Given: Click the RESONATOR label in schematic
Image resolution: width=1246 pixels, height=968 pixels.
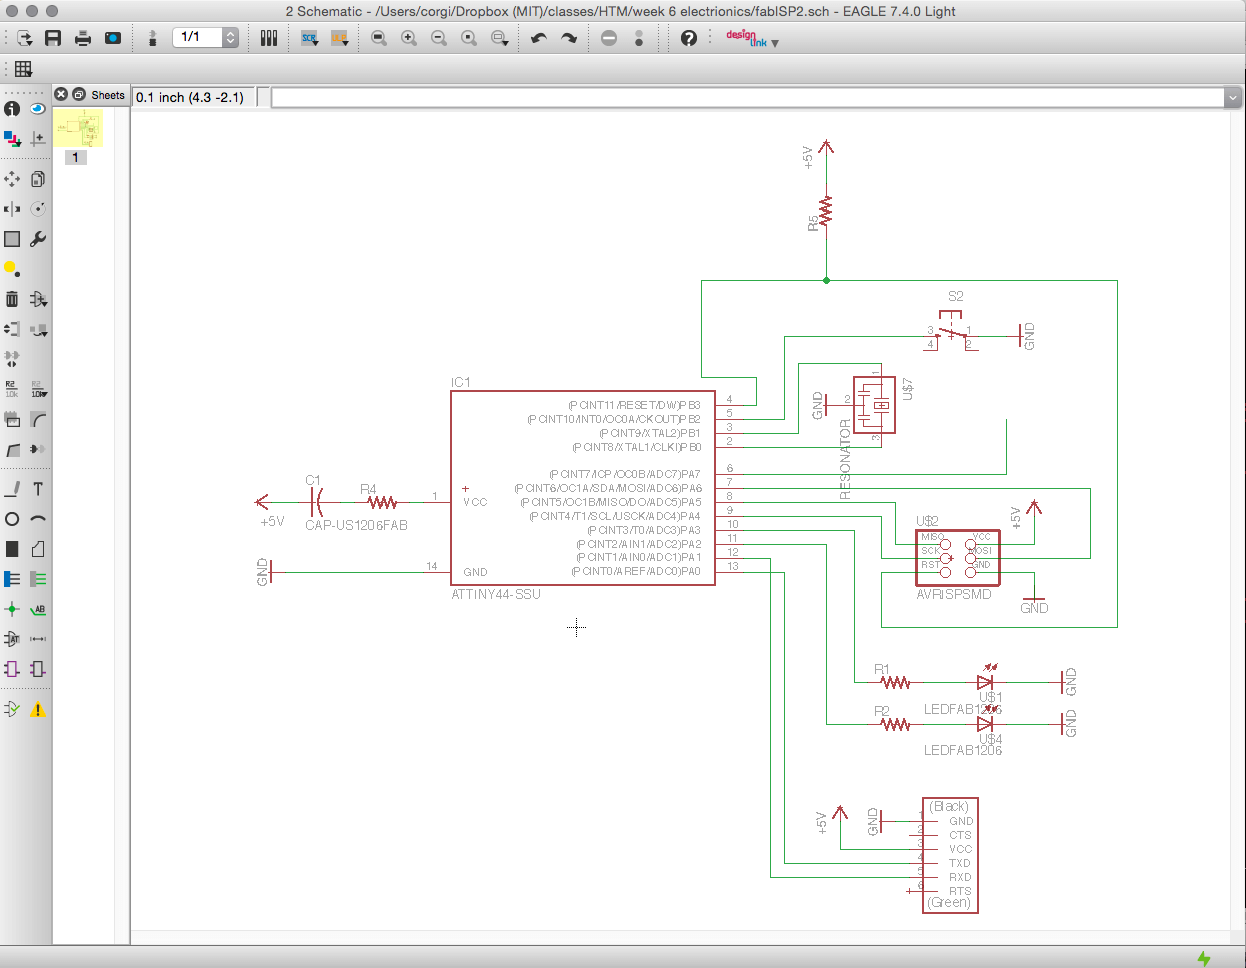Looking at the screenshot, I should coord(846,459).
